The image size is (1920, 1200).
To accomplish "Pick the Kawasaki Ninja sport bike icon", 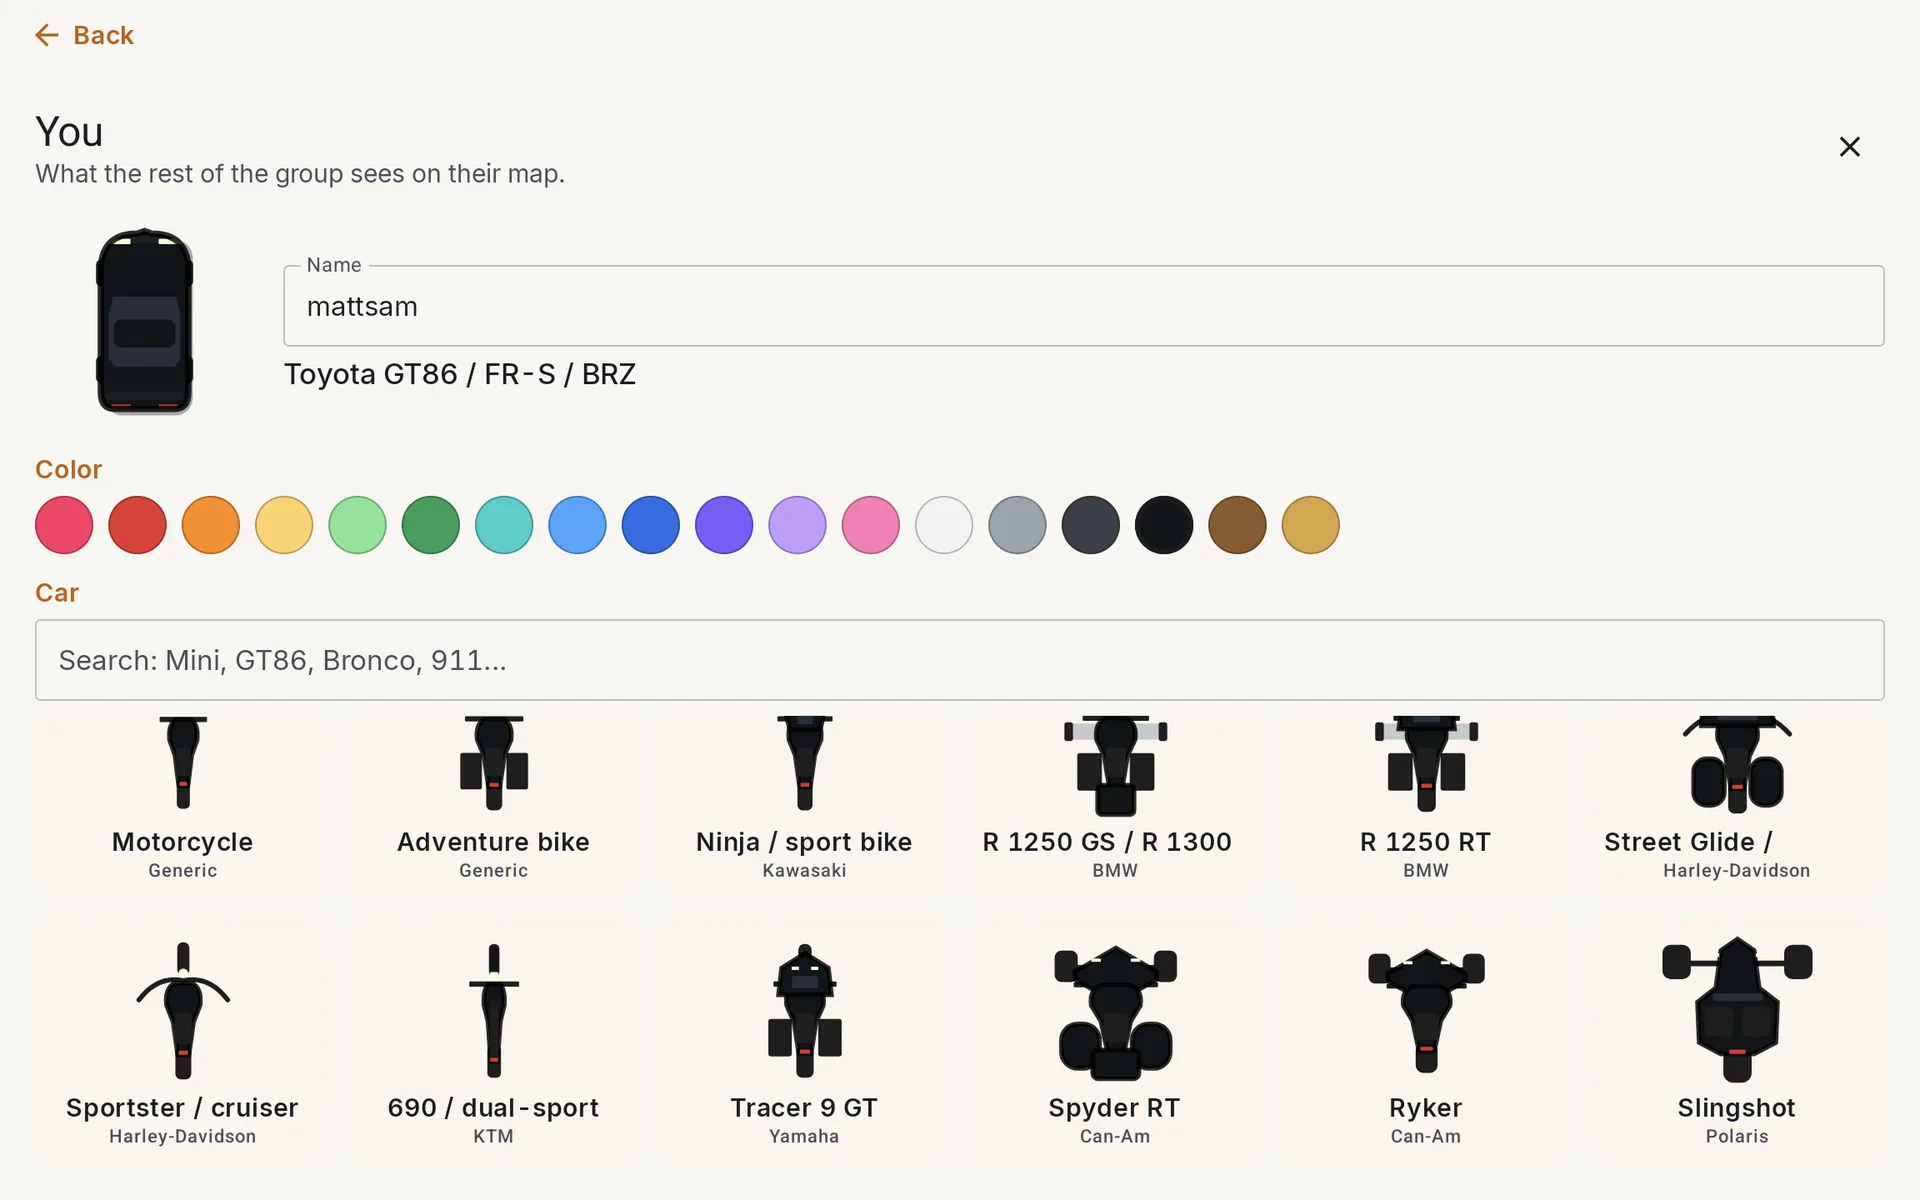I will [805, 763].
